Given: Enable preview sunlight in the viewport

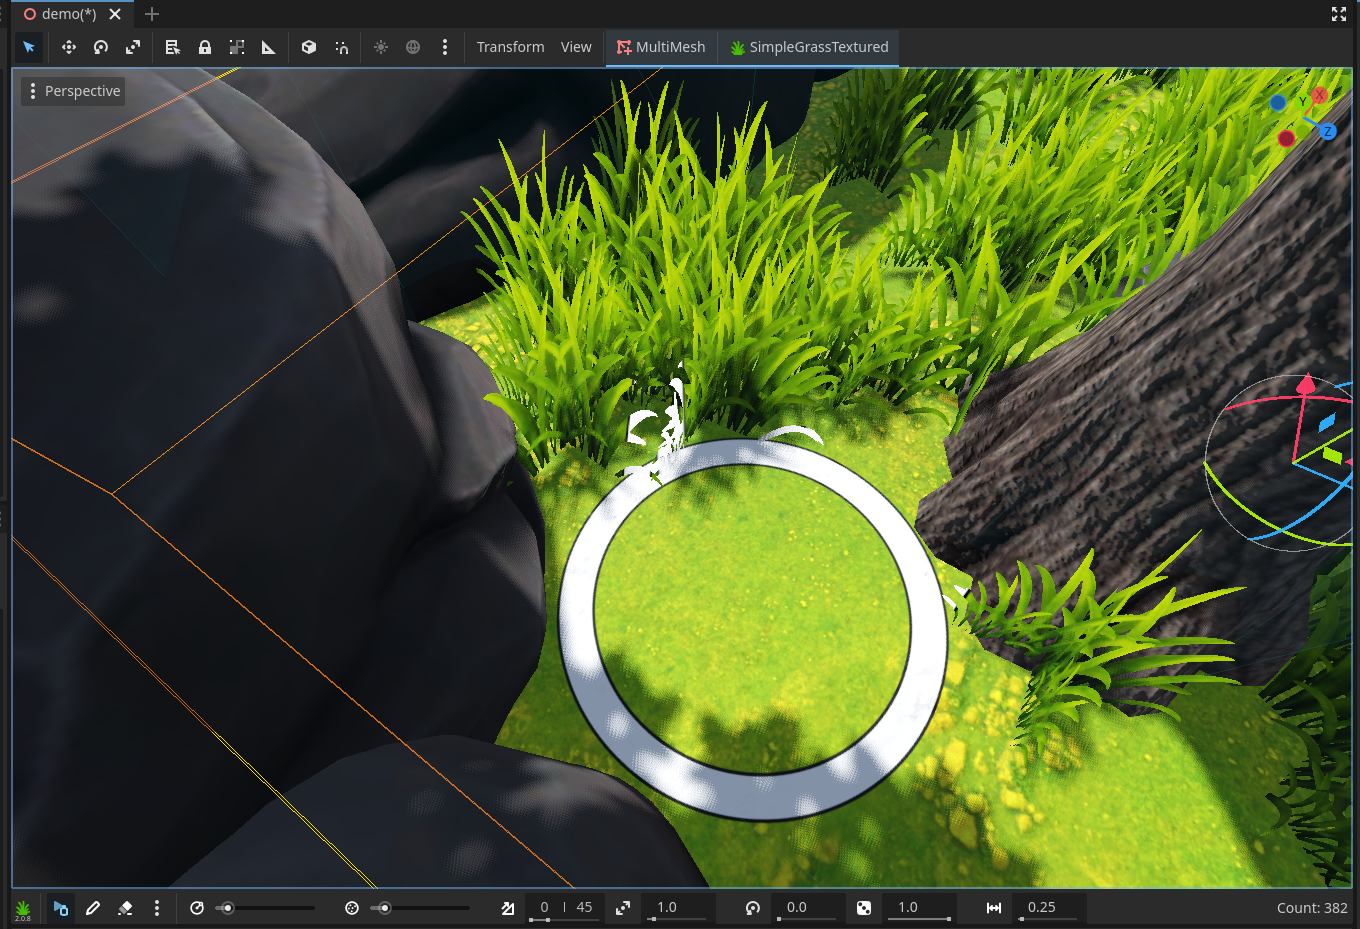Looking at the screenshot, I should [x=381, y=47].
